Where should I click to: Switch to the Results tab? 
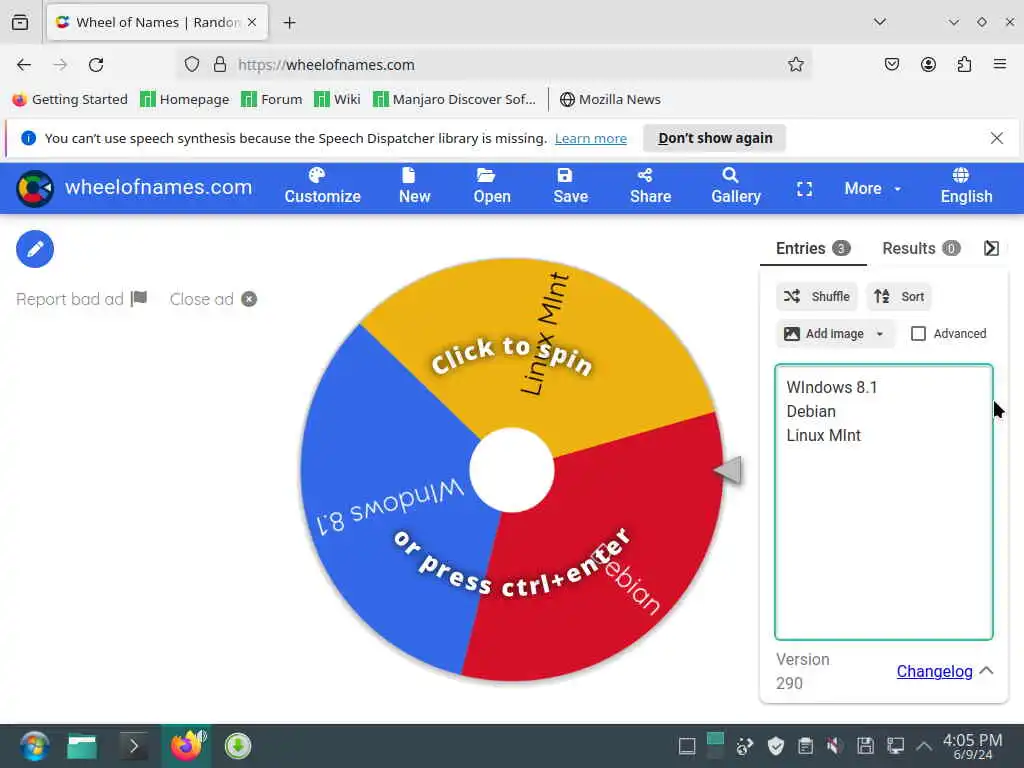[x=921, y=248]
